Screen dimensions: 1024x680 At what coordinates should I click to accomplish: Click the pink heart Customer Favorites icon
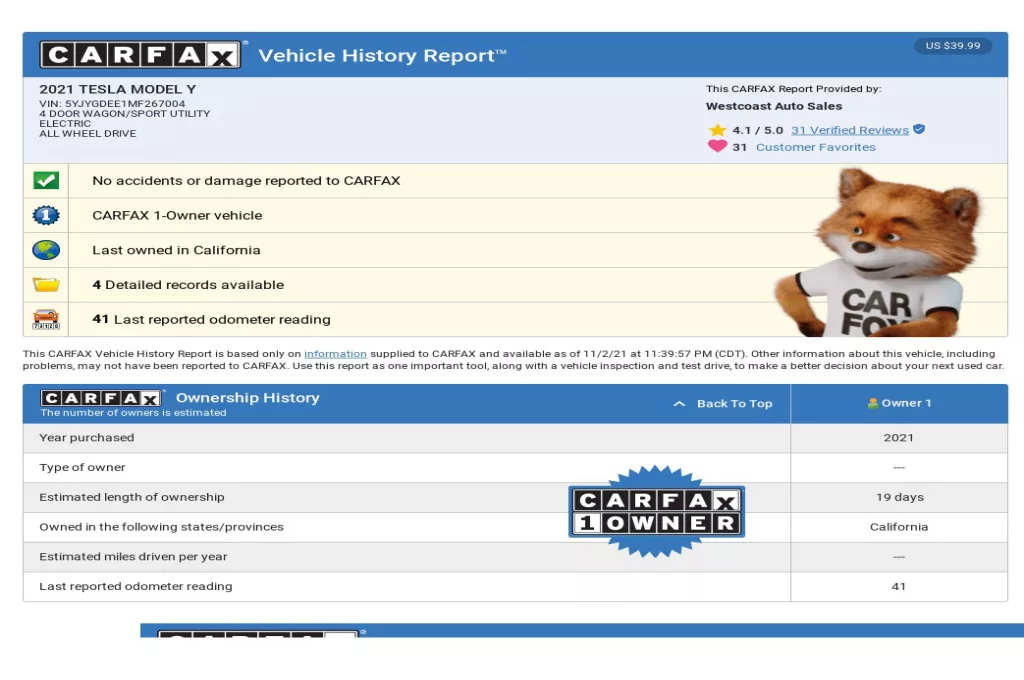coord(717,147)
